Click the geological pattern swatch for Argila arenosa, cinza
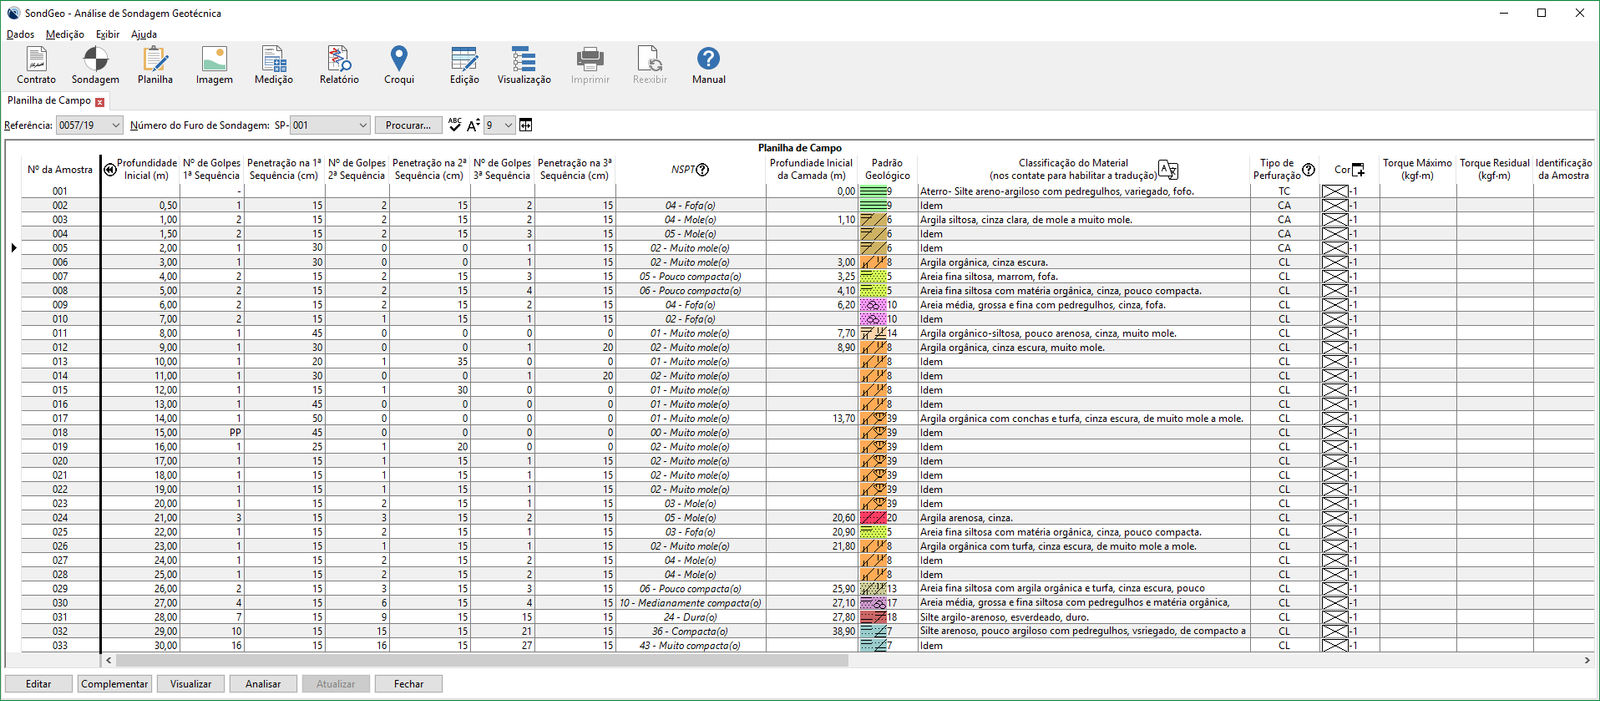The height and width of the screenshot is (701, 1600). pyautogui.click(x=873, y=518)
